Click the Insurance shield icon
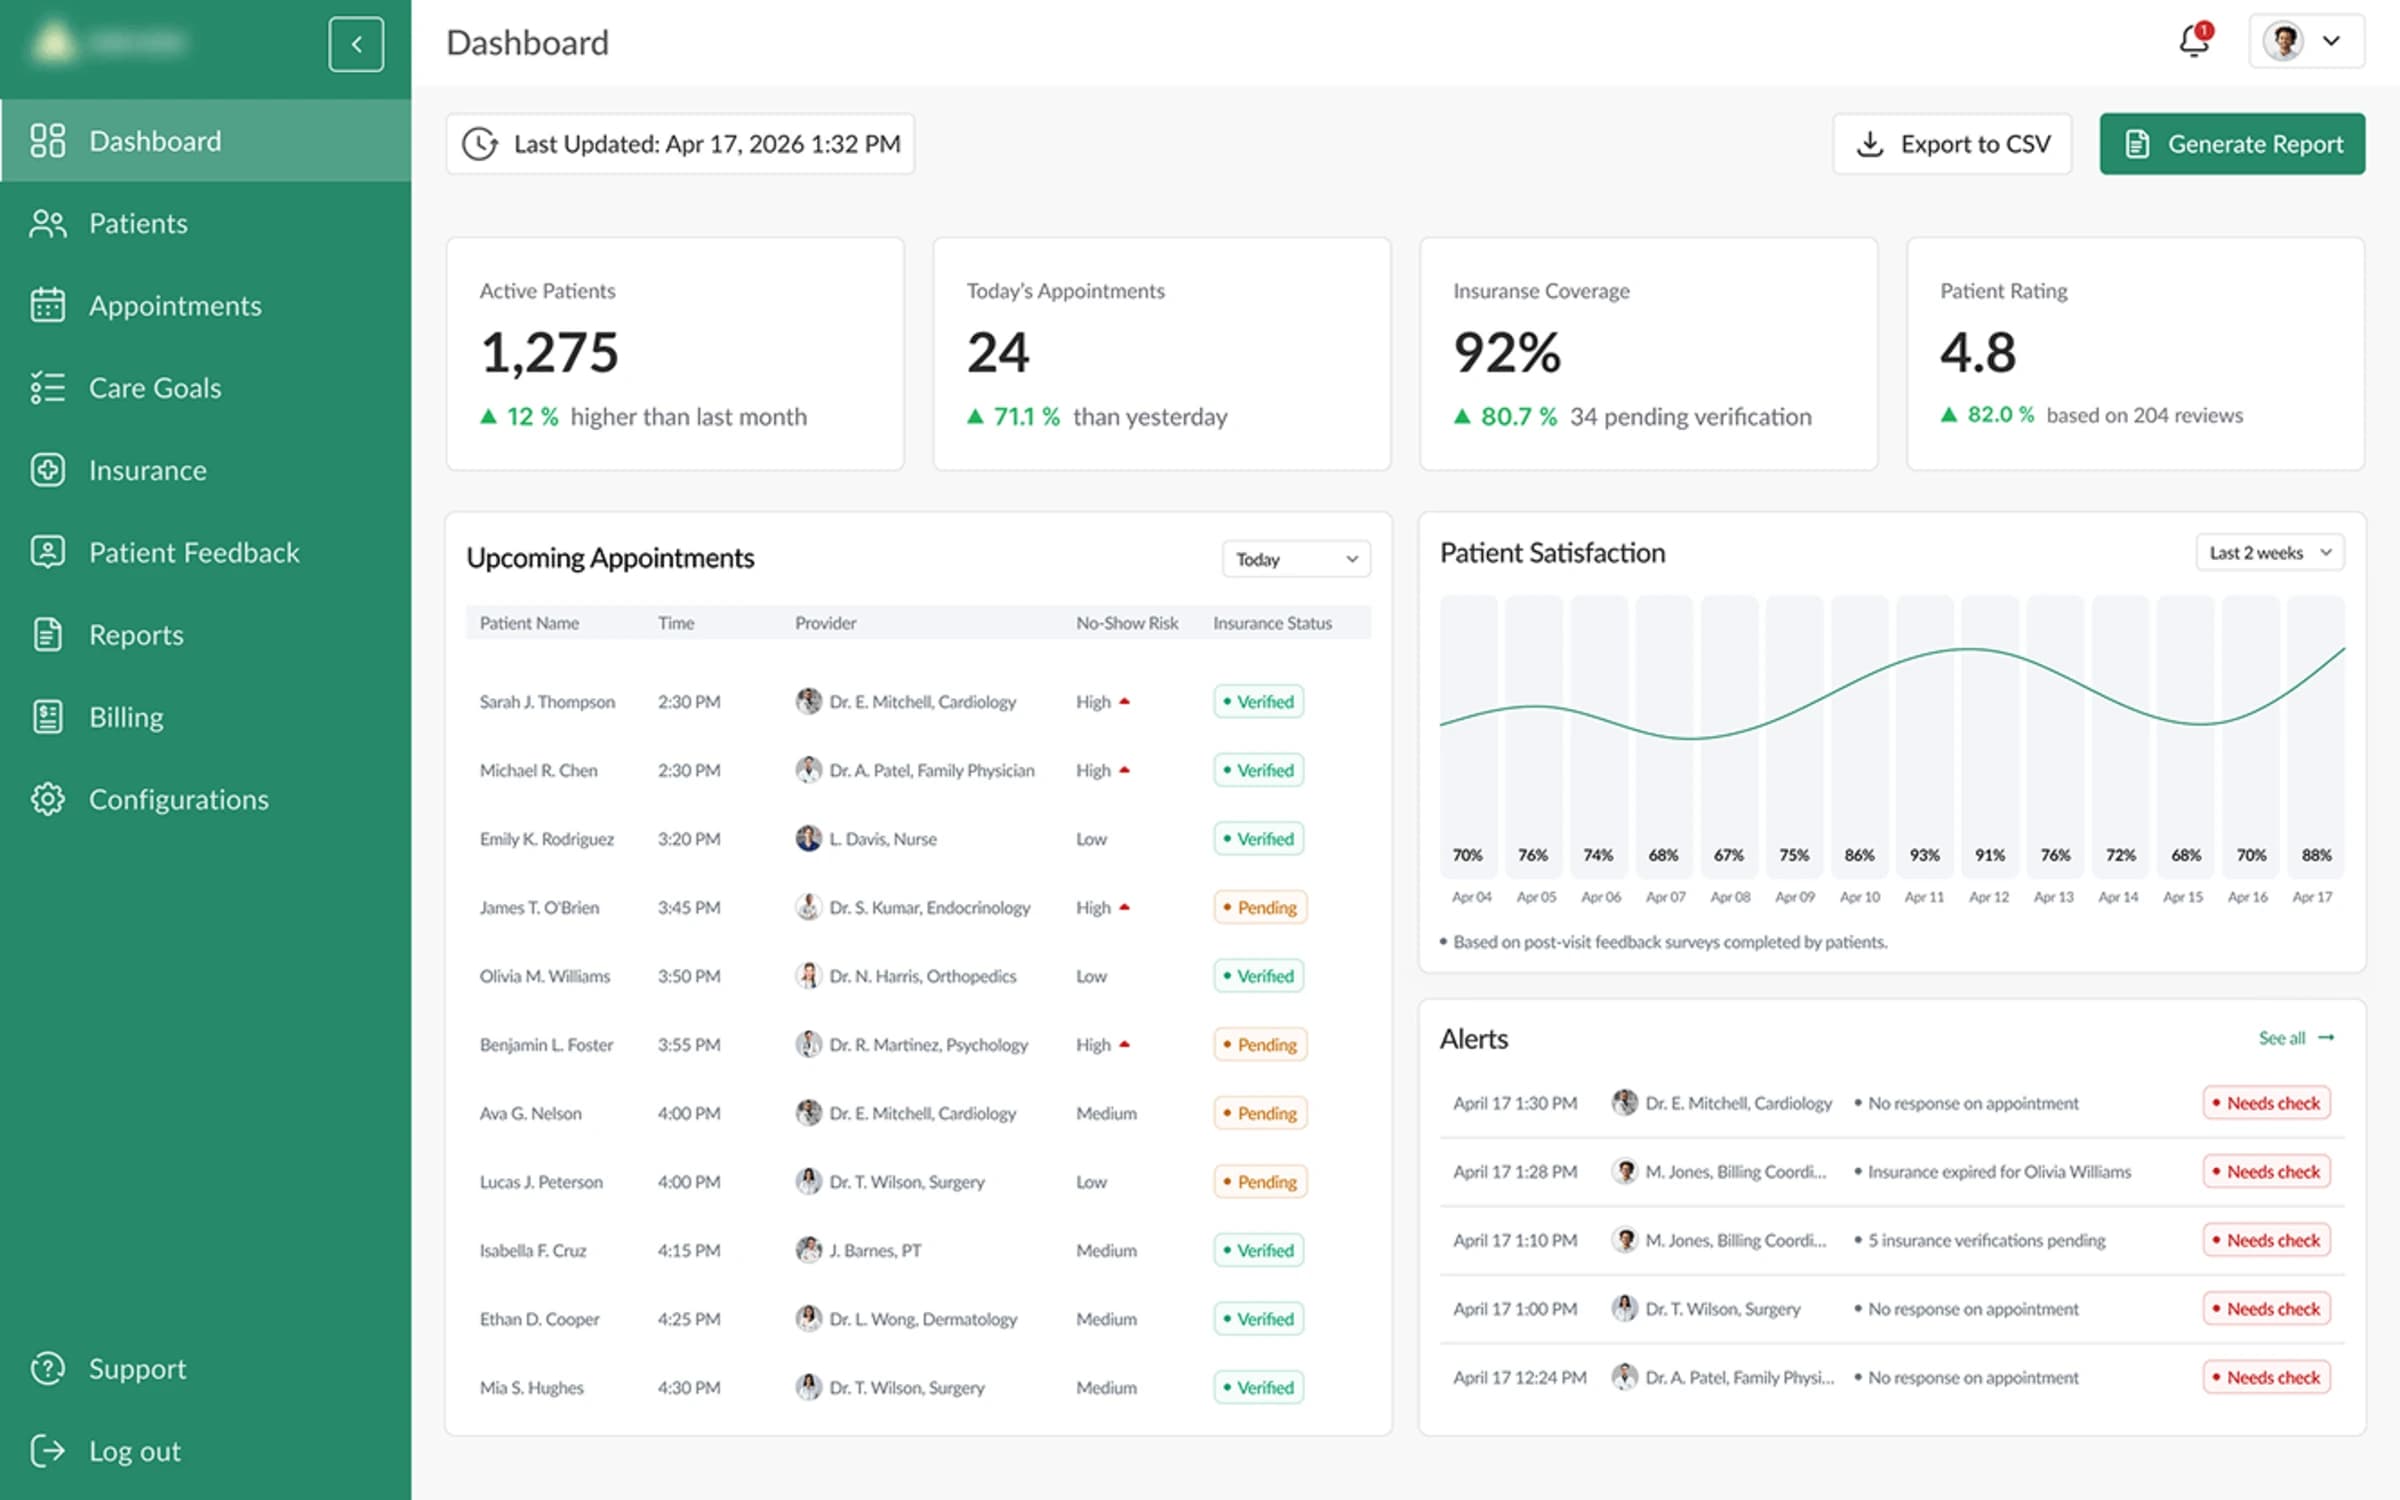This screenshot has width=2400, height=1500. click(x=47, y=470)
